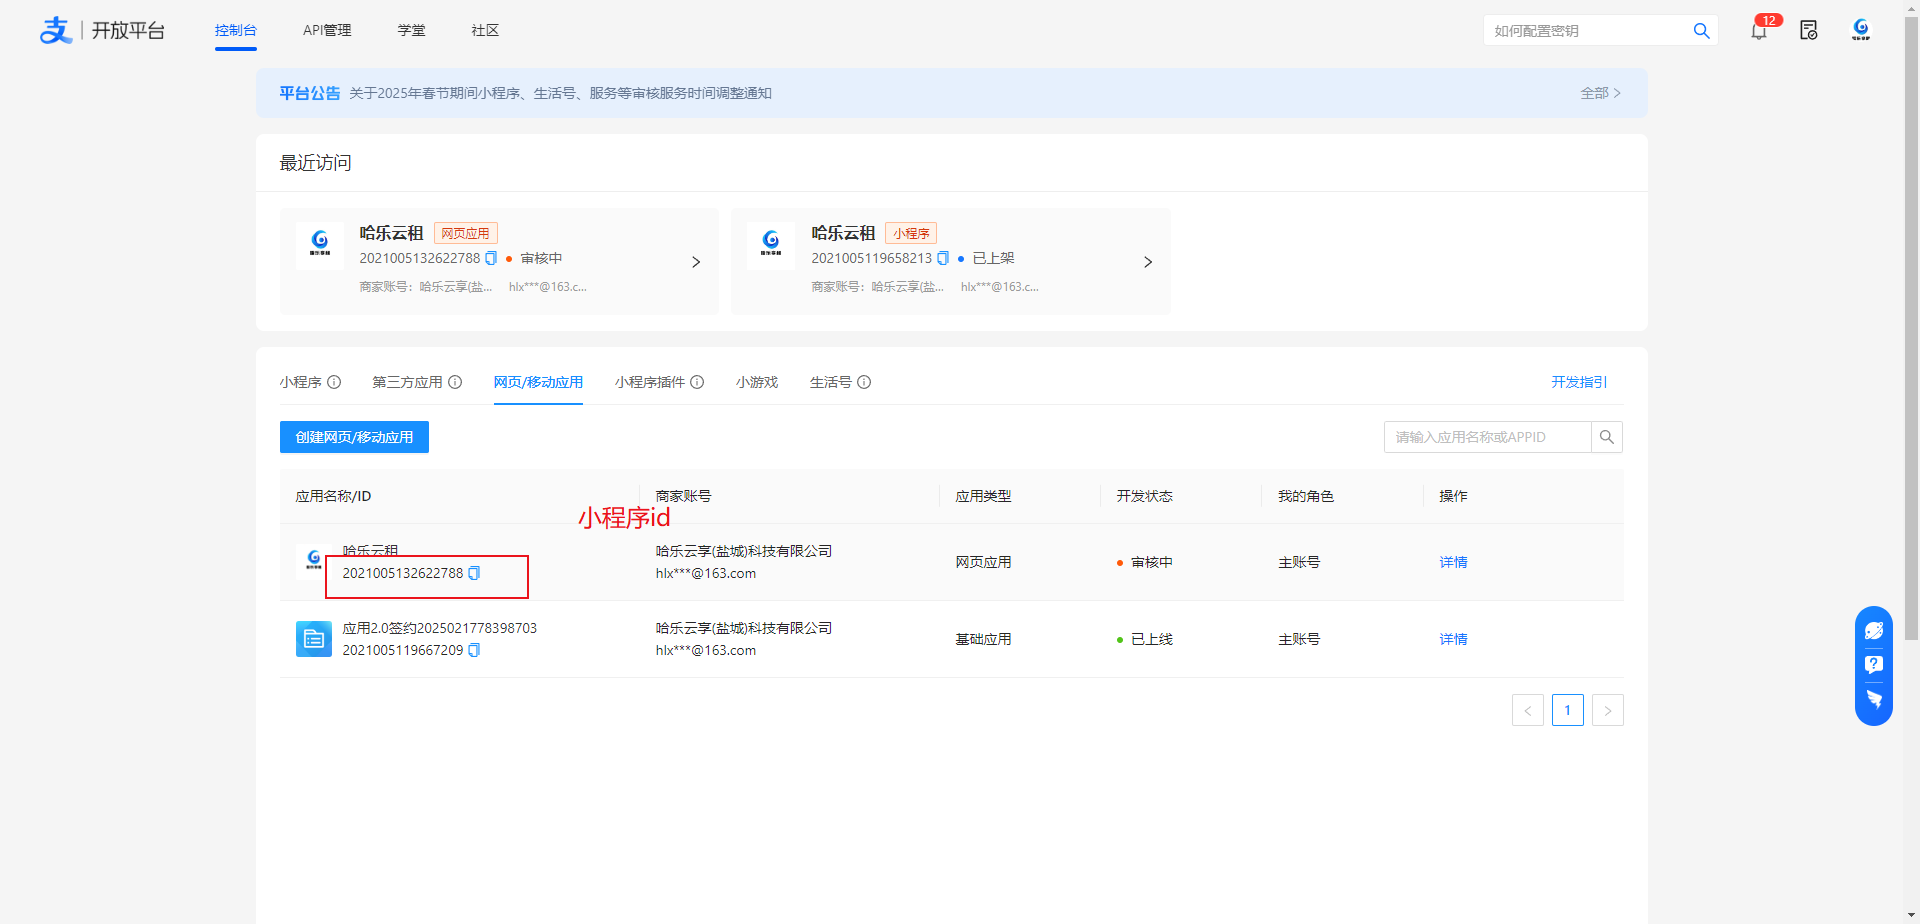The width and height of the screenshot is (1920, 924).
Task: Click the 开发状态 column header
Action: (1144, 496)
